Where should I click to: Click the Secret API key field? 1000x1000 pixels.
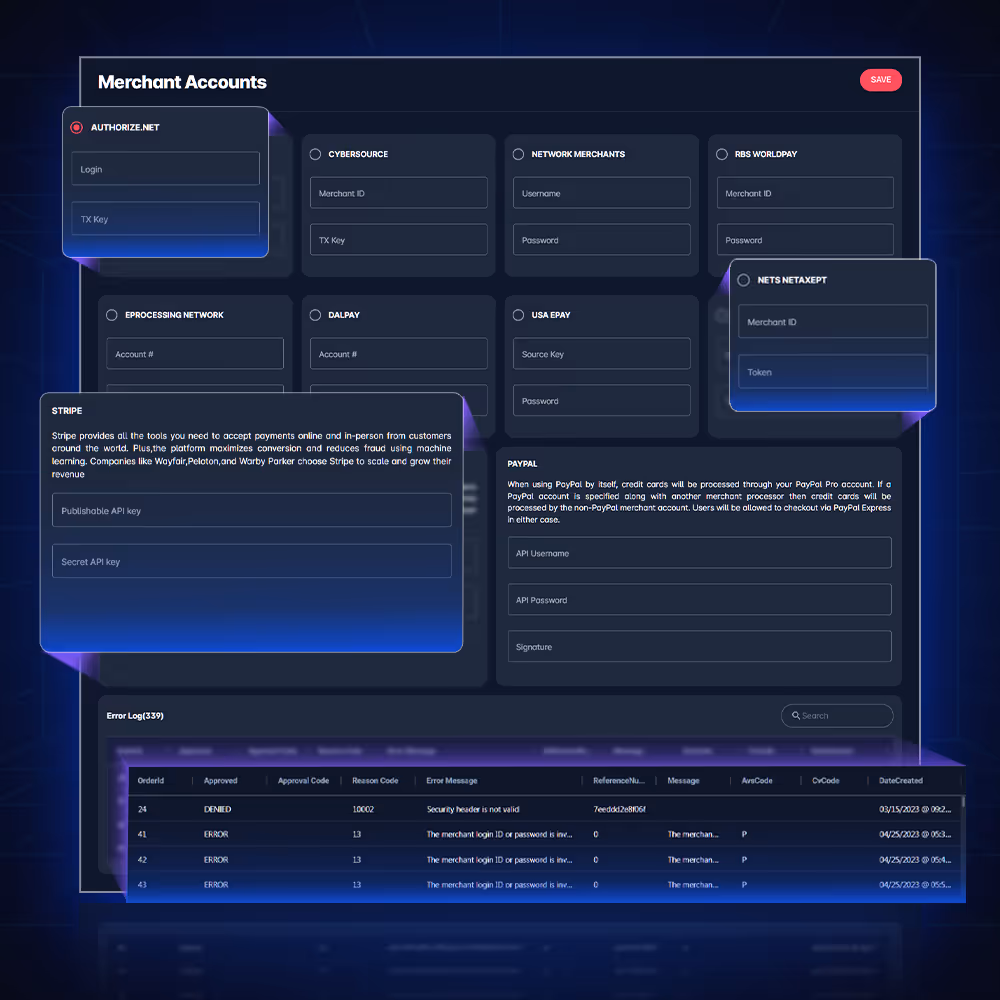tap(251, 561)
